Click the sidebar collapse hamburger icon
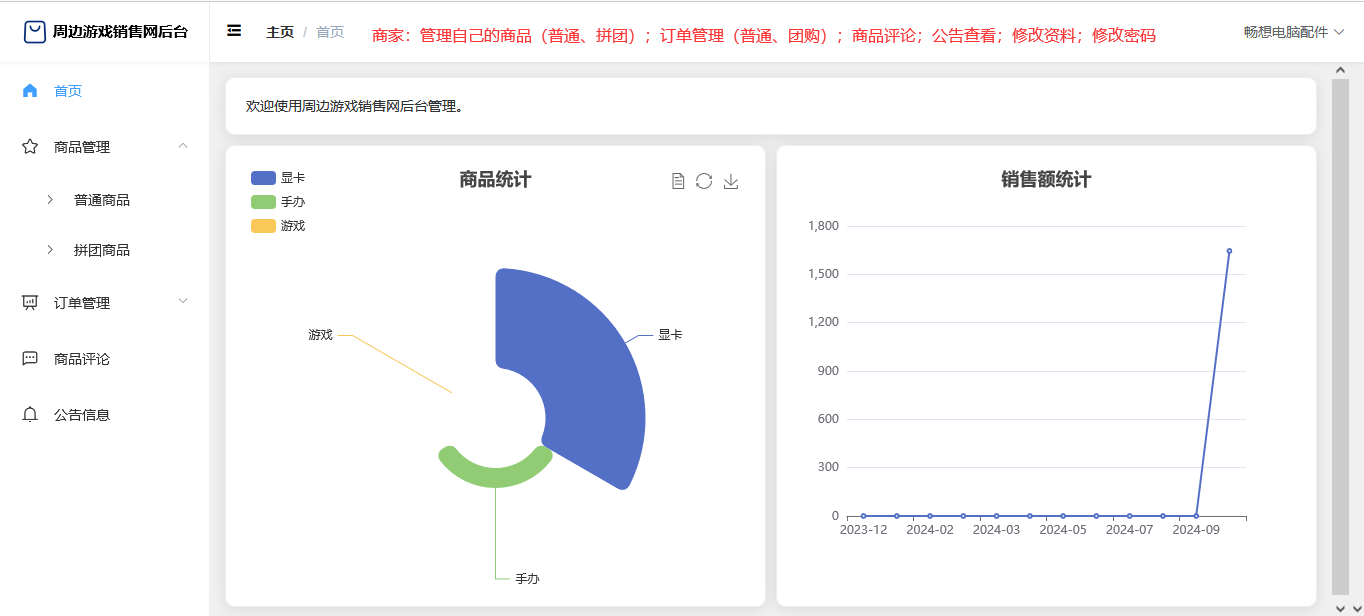 pos(234,31)
